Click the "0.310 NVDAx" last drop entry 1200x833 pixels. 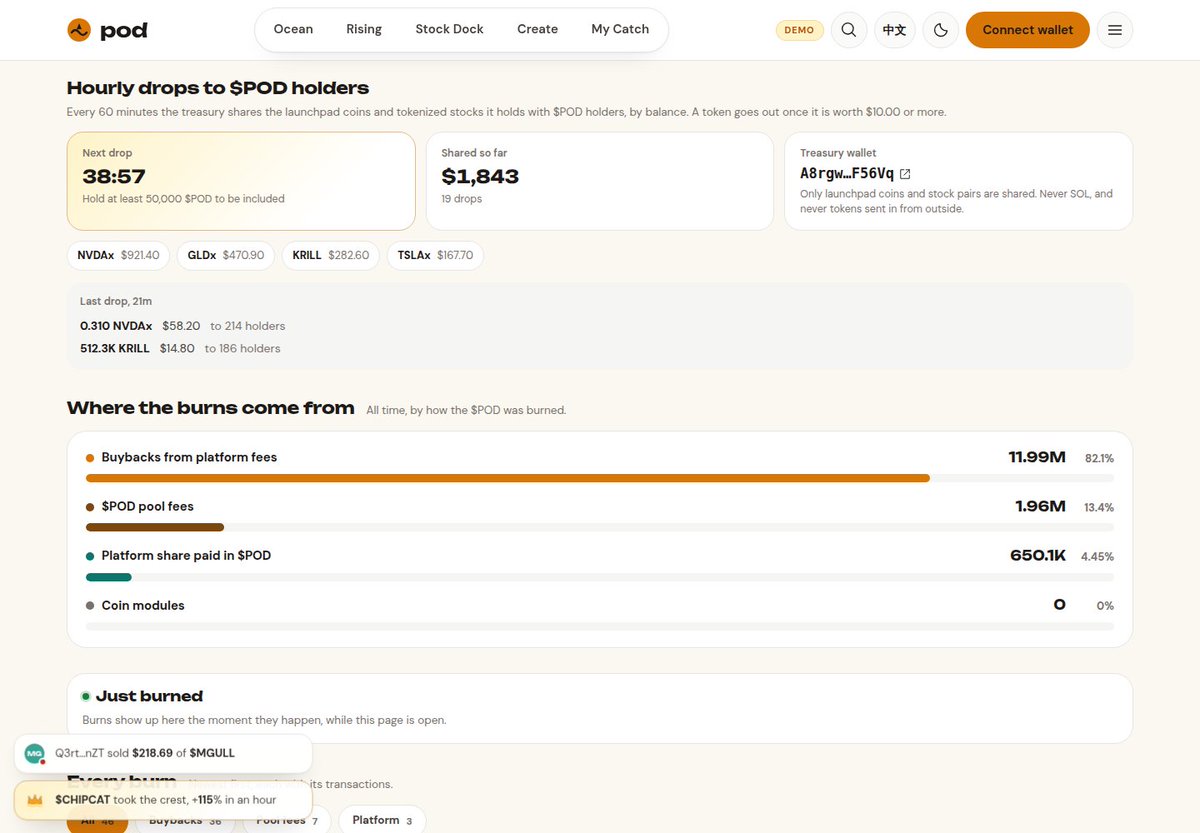coord(116,326)
